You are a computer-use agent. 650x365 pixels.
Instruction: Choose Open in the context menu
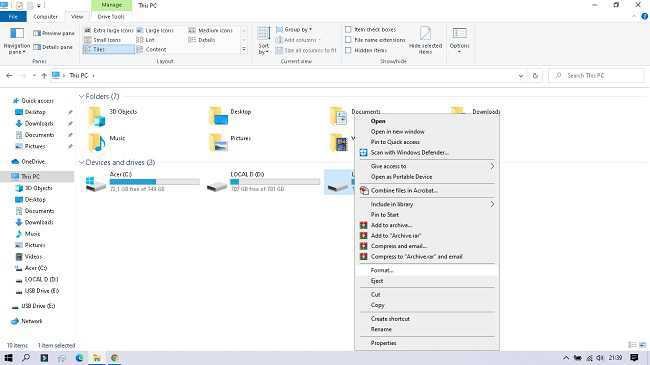427,121
